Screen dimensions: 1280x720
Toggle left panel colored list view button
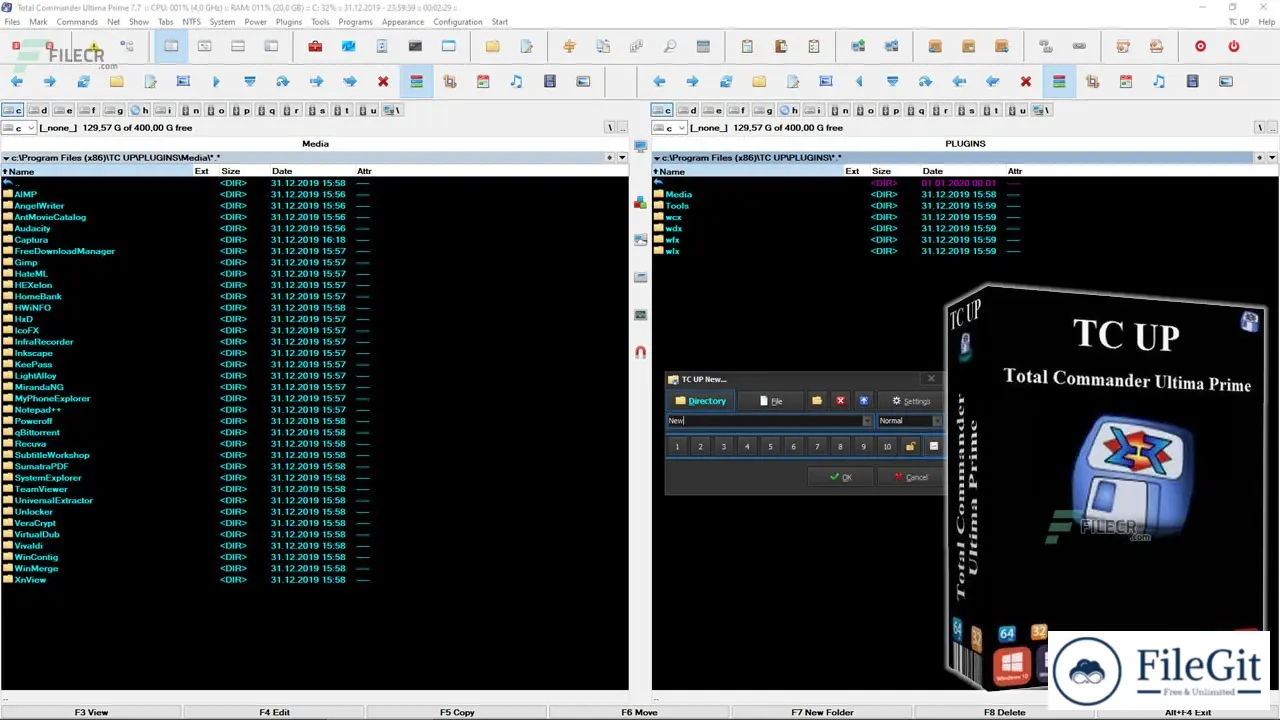(x=416, y=81)
